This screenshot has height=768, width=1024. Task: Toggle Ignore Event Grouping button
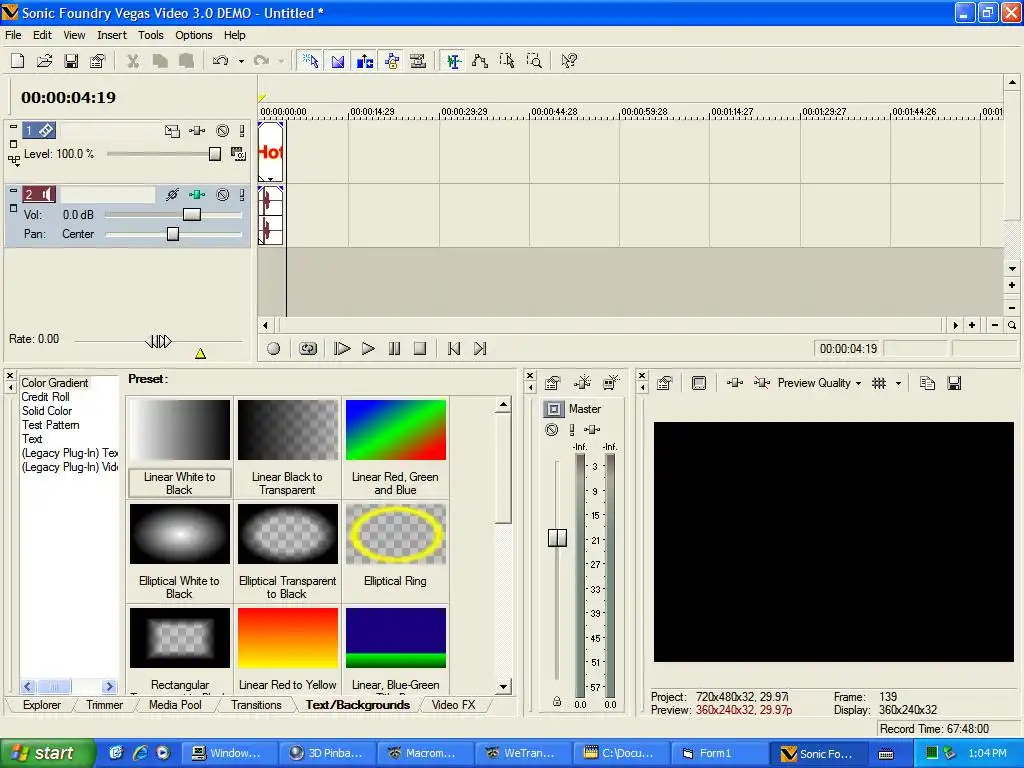pyautogui.click(x=418, y=61)
